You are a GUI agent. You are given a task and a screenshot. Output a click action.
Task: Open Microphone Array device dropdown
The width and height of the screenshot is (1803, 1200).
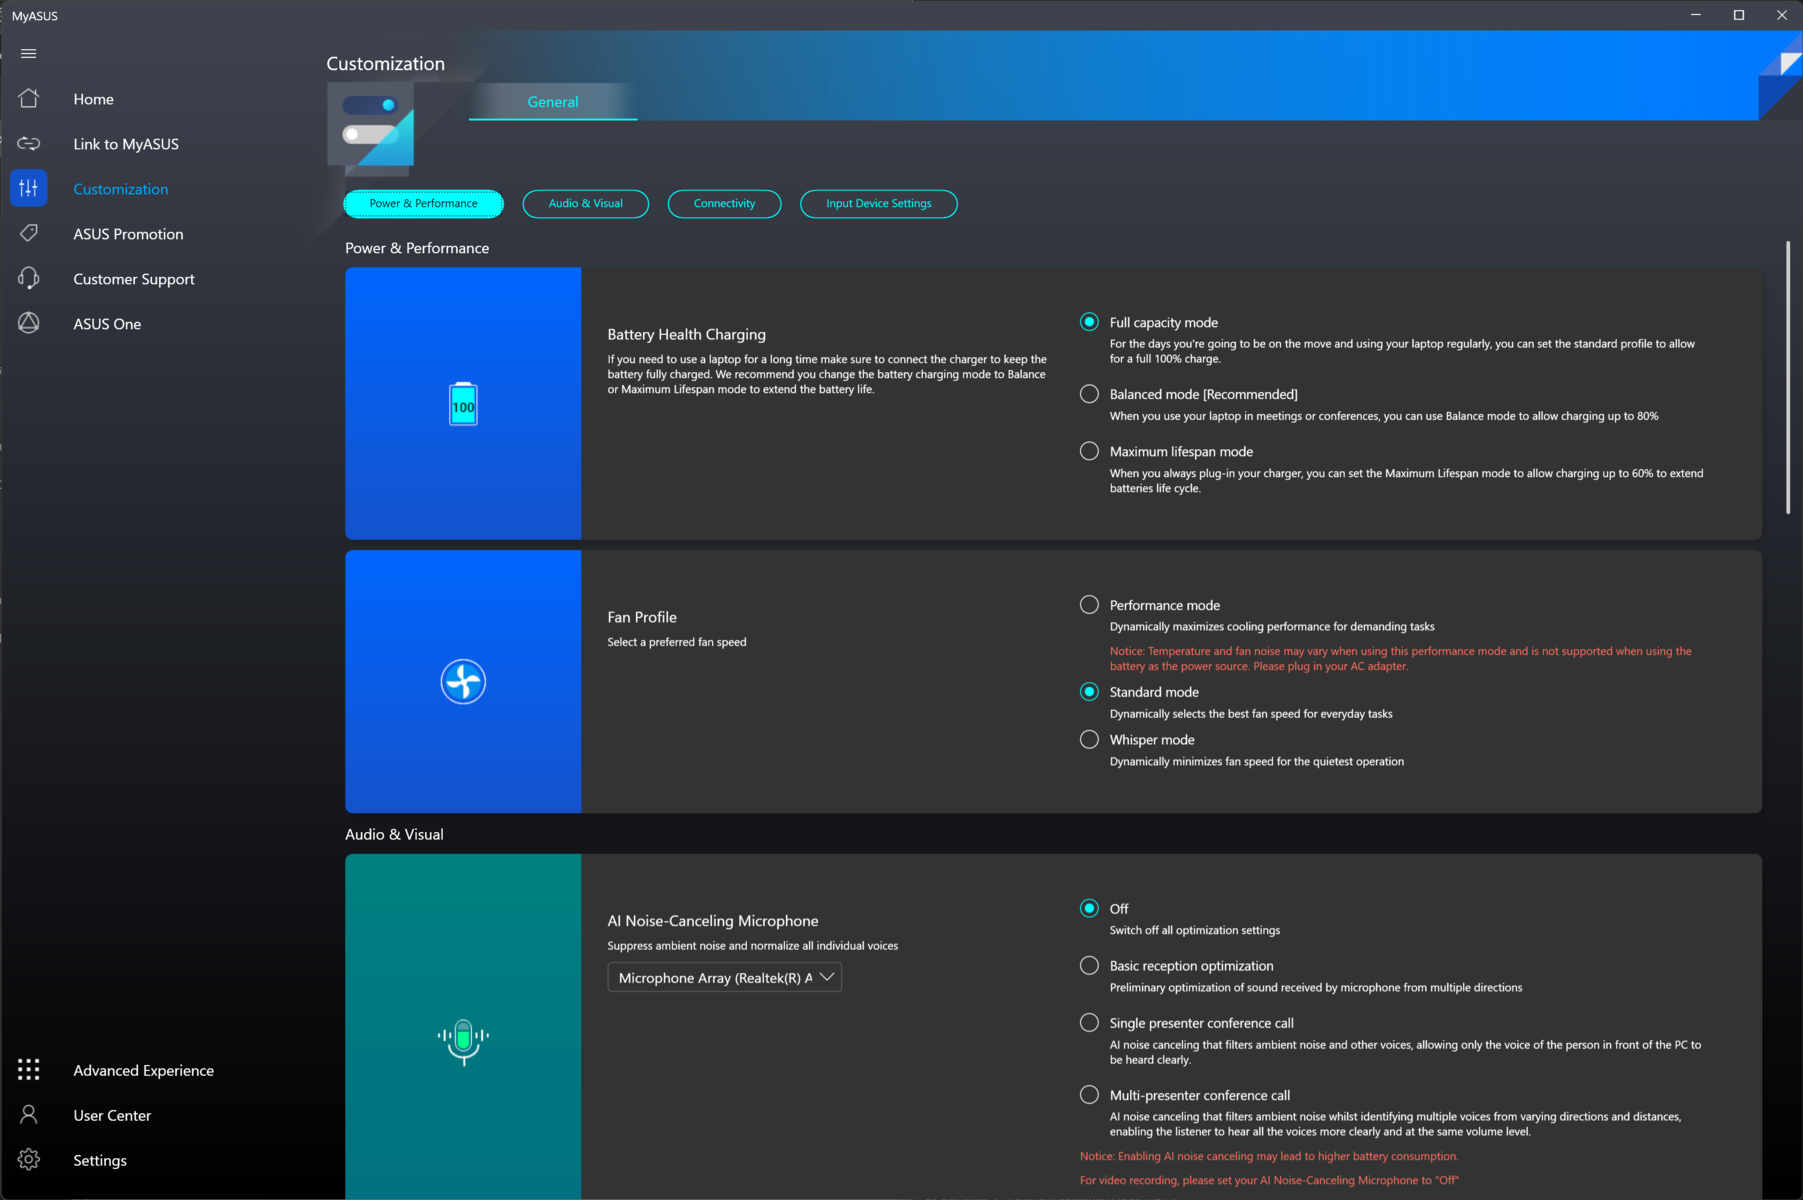pyautogui.click(x=725, y=978)
